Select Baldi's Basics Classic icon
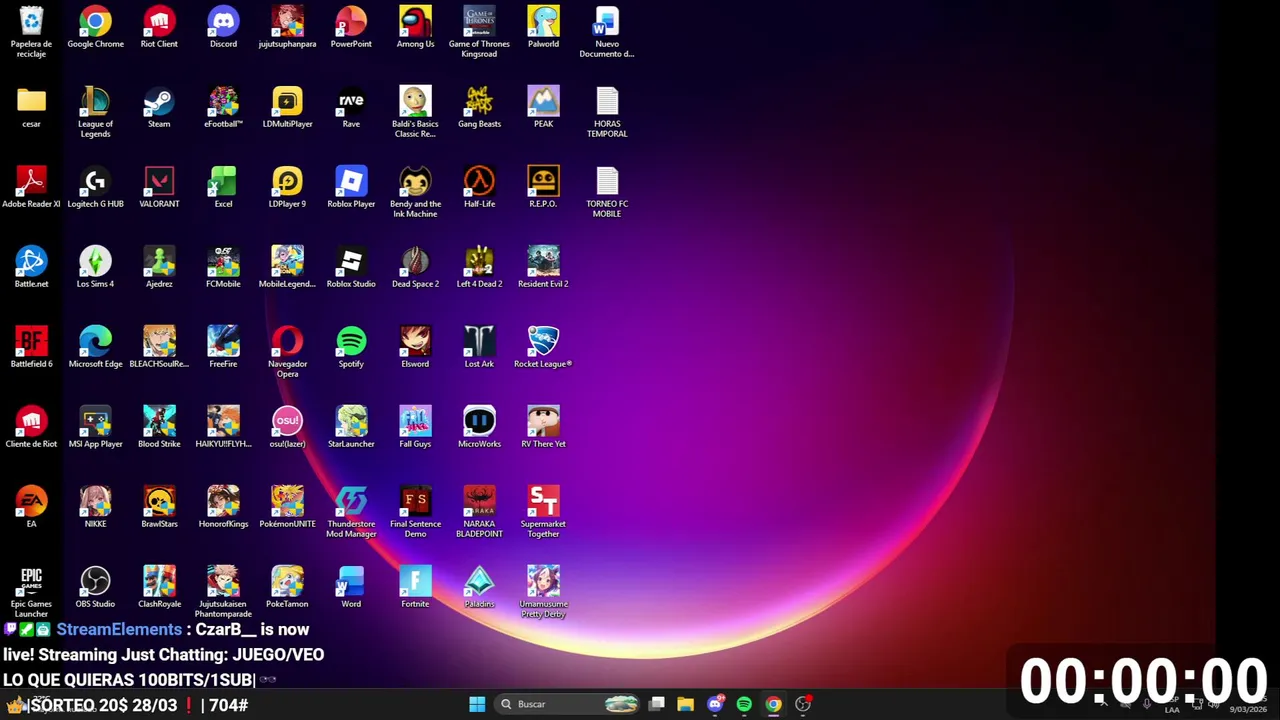The image size is (1280, 720). (x=415, y=112)
